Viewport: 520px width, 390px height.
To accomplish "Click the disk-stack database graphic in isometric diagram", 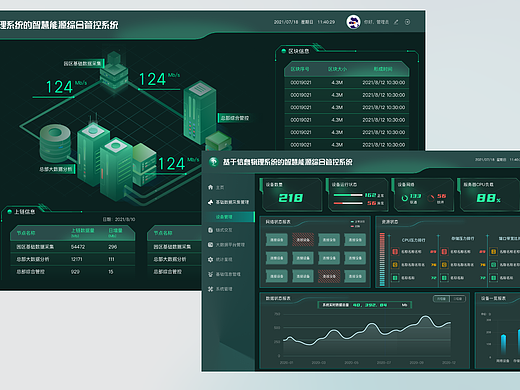I will click(55, 143).
